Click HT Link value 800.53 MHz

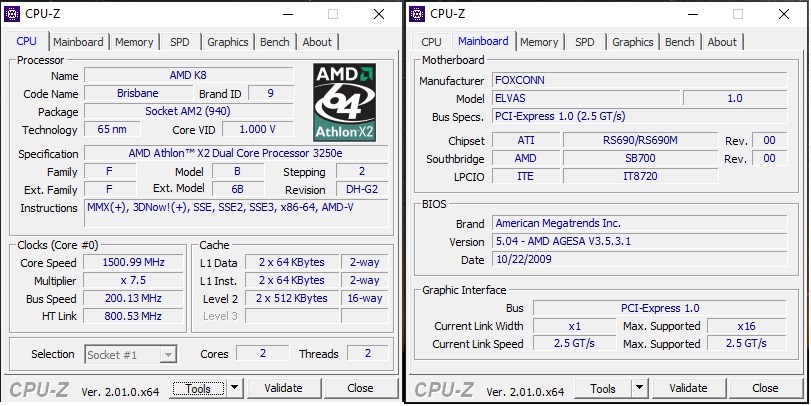[133, 316]
